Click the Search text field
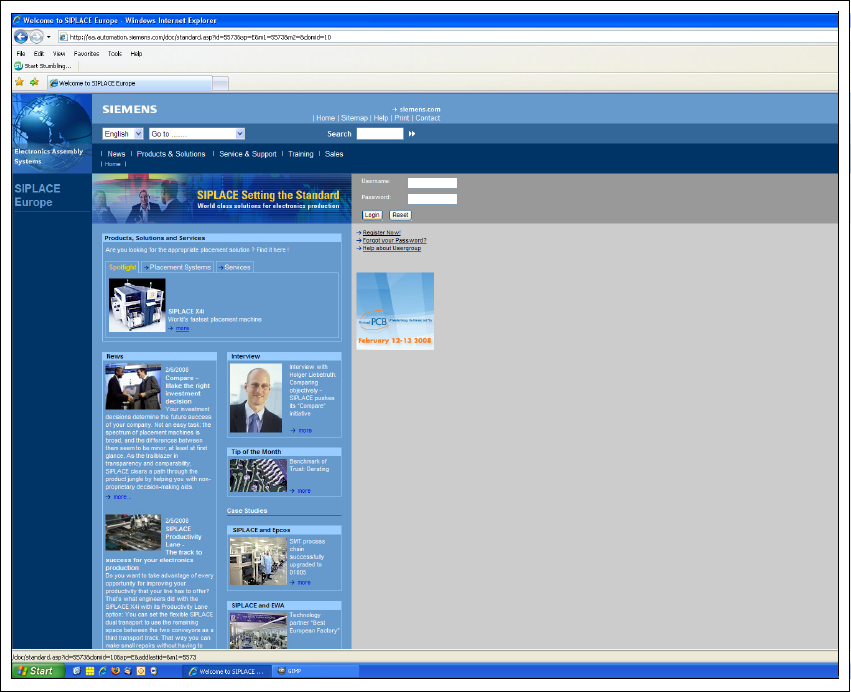Screen dimensions: 851x692 pyautogui.click(x=380, y=134)
